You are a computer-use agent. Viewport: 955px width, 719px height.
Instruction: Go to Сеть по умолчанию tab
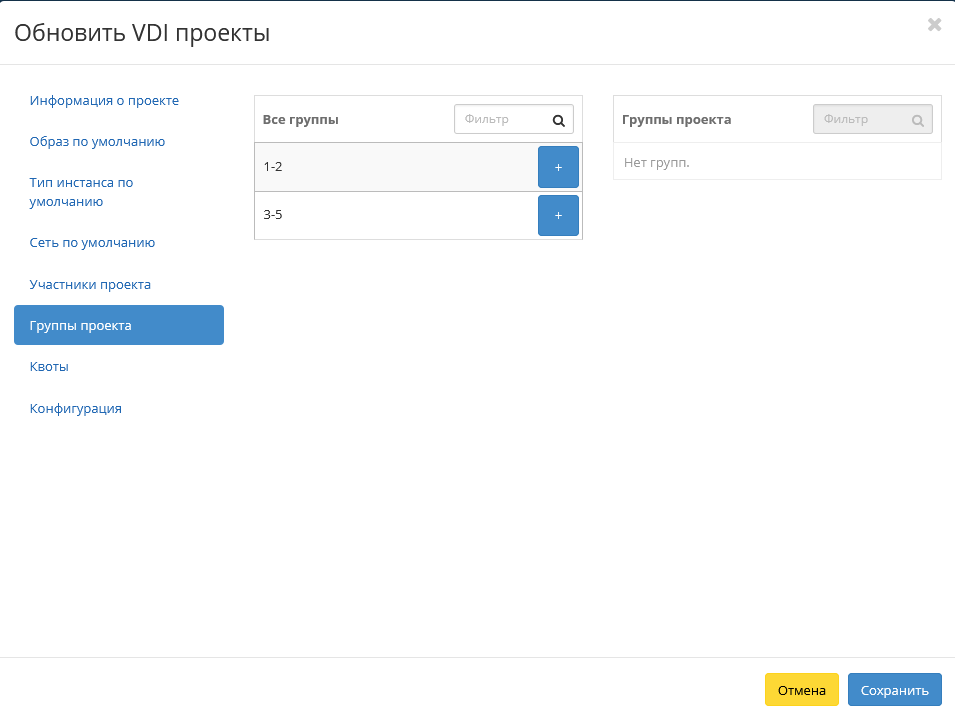92,242
